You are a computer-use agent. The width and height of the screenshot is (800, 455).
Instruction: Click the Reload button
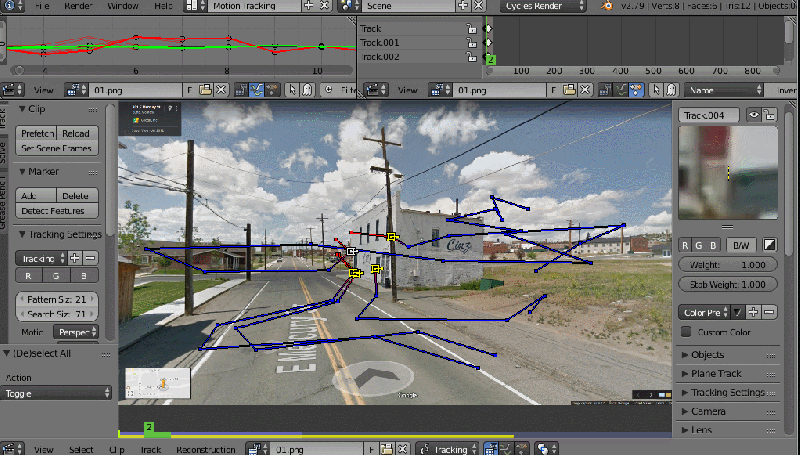(x=78, y=133)
